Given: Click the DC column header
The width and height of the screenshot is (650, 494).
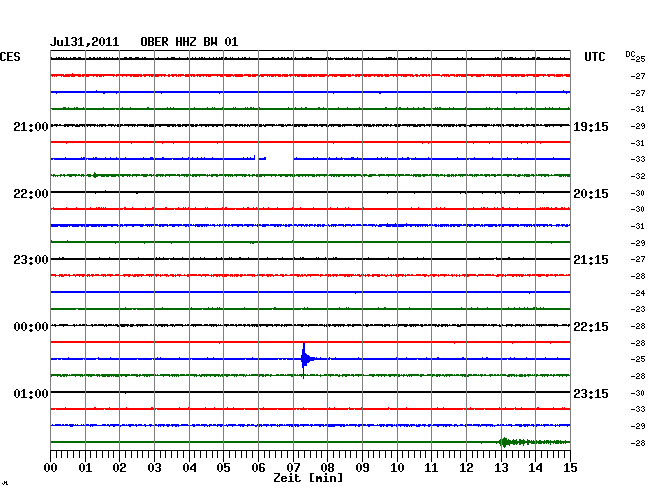Looking at the screenshot, I should pos(631,54).
